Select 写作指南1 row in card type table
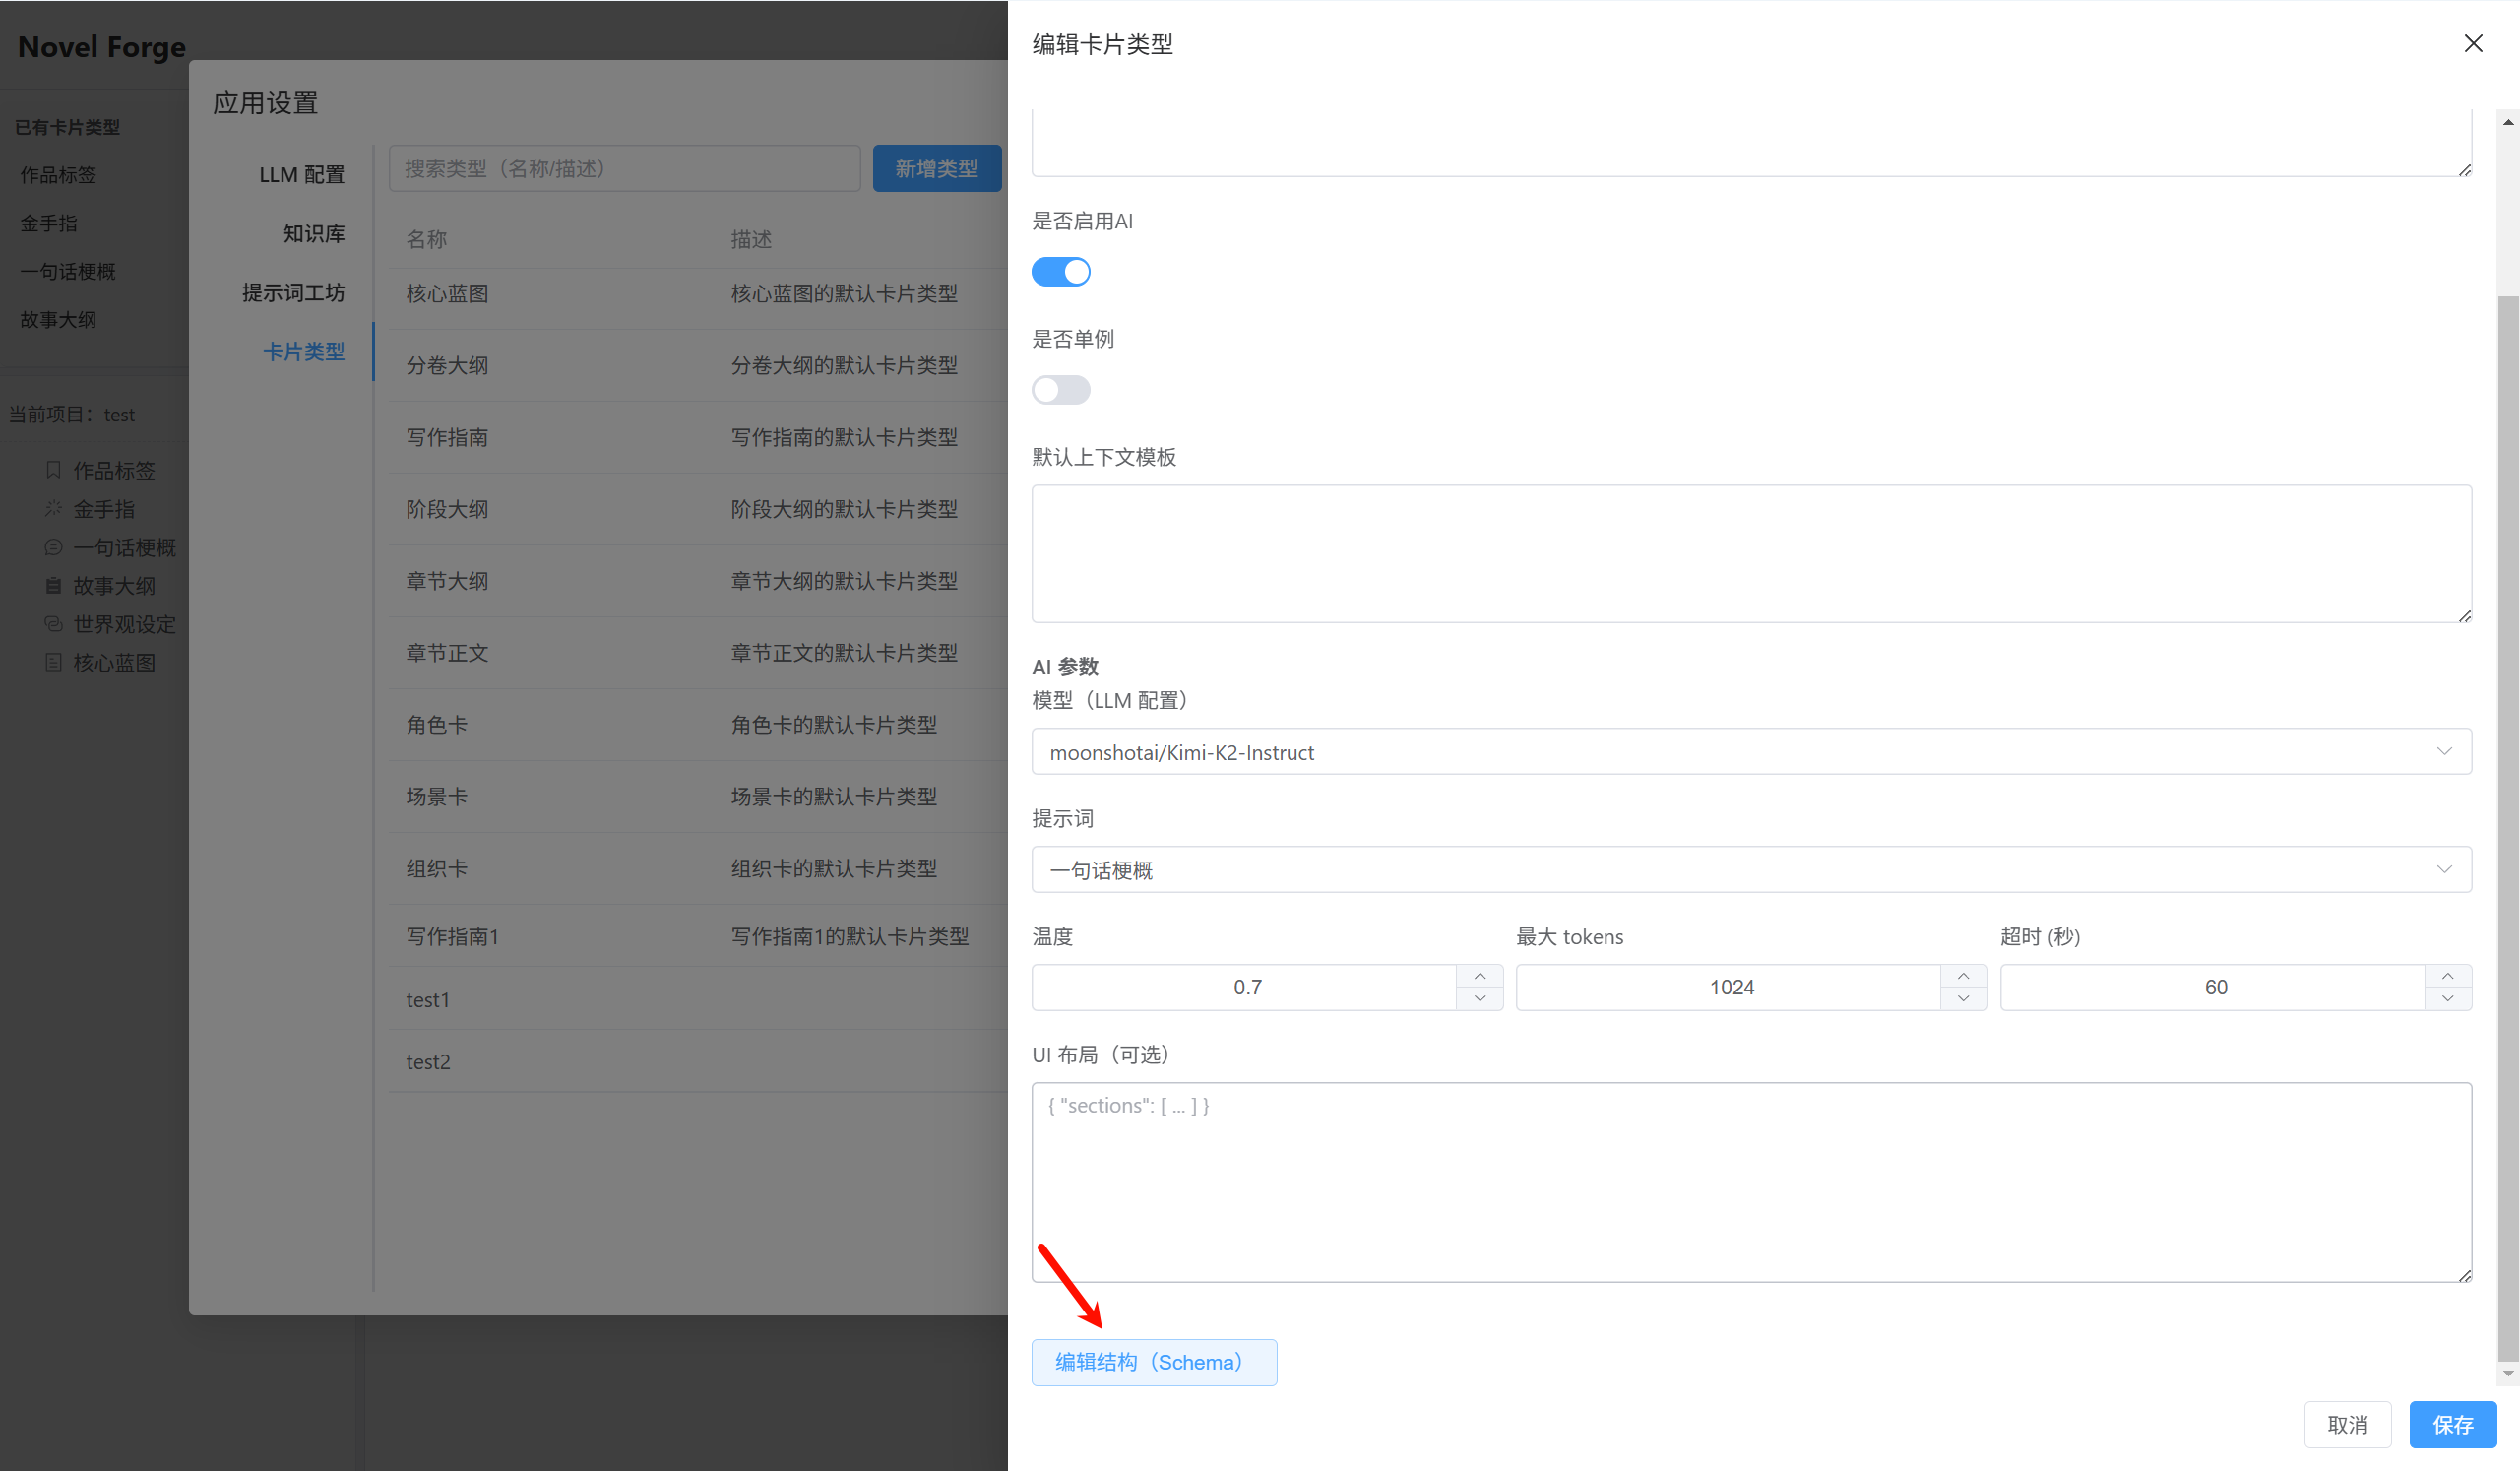2520x1471 pixels. (x=698, y=937)
